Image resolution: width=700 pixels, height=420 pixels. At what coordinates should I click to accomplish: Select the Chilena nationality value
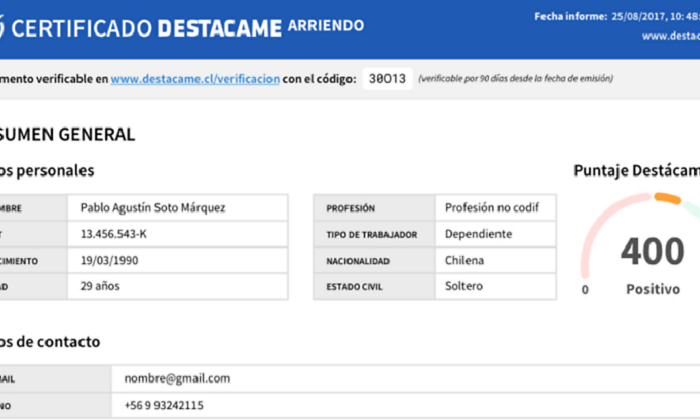pos(464,260)
